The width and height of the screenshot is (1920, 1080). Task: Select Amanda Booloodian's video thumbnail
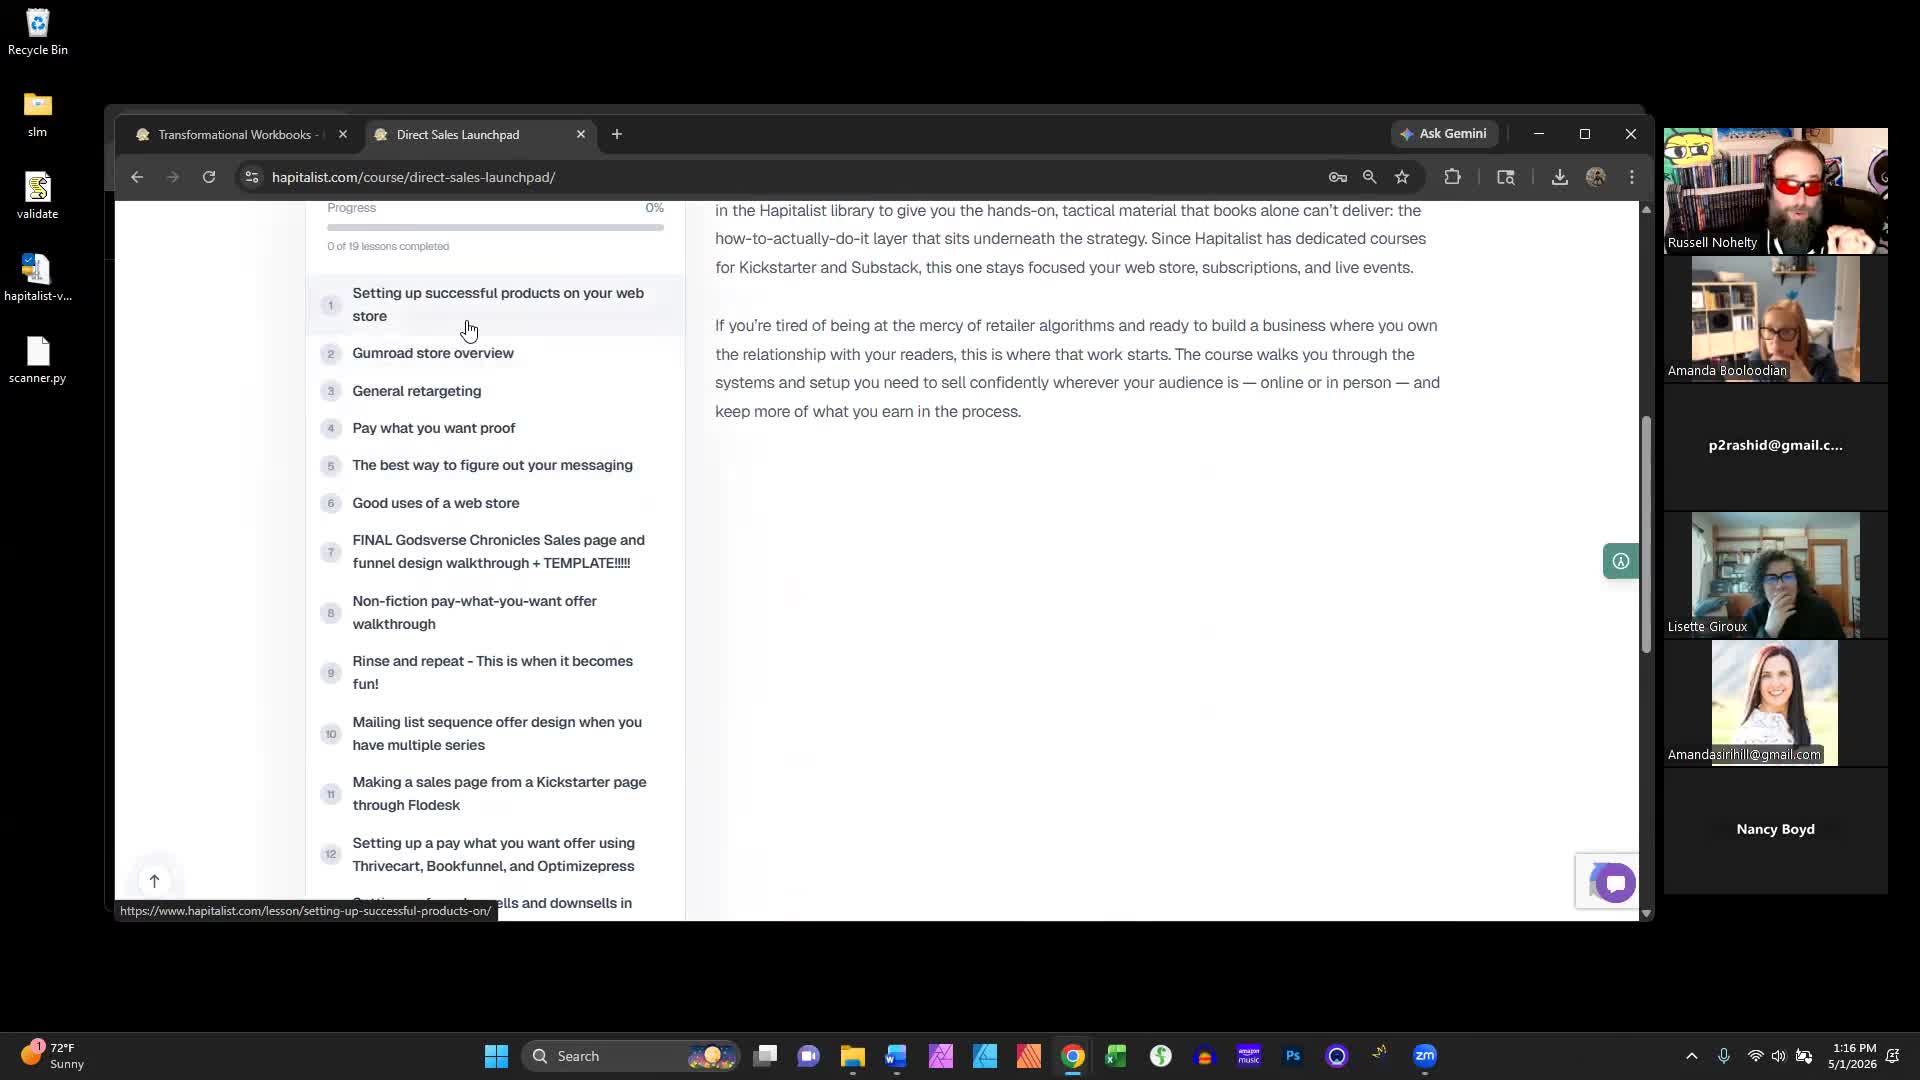point(1775,319)
